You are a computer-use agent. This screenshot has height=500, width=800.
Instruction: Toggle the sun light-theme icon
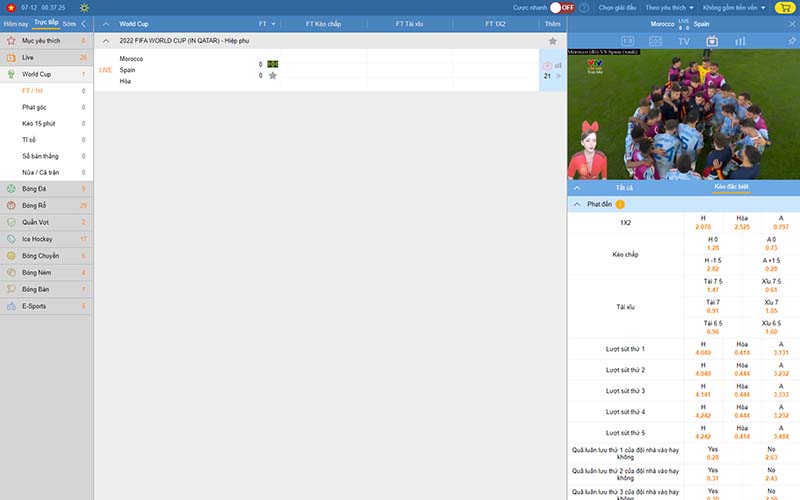[x=84, y=8]
